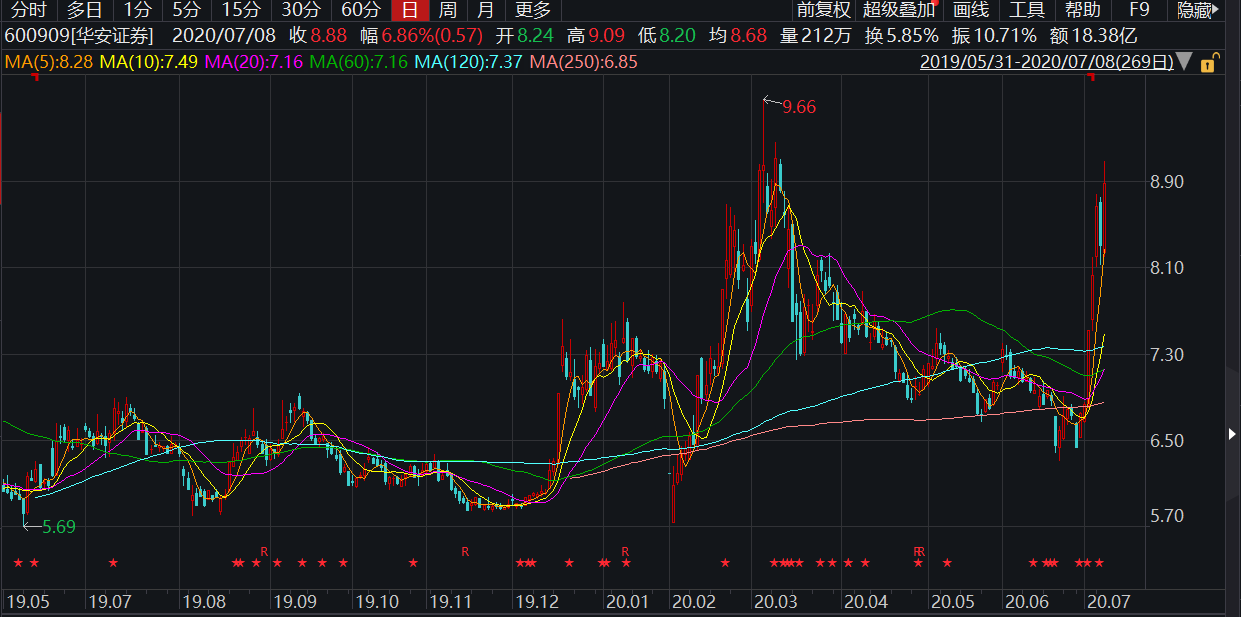
Task: Open the 前复权 price adjustment dropdown
Action: pos(823,11)
